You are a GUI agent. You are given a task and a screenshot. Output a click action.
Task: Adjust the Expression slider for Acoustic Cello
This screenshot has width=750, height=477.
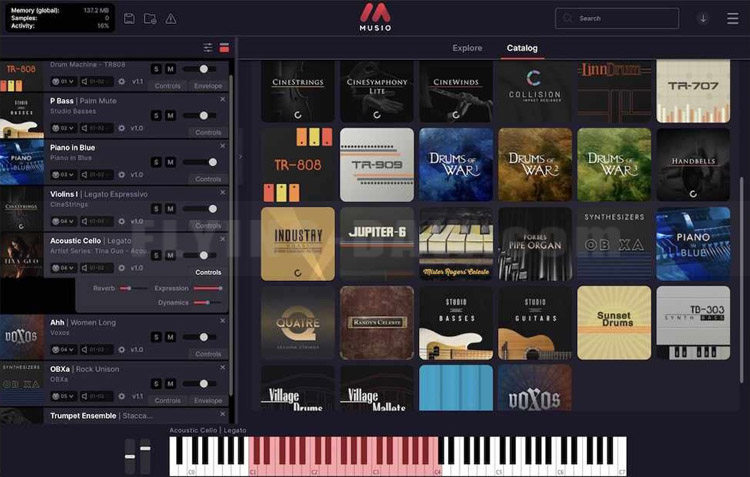pyautogui.click(x=208, y=288)
